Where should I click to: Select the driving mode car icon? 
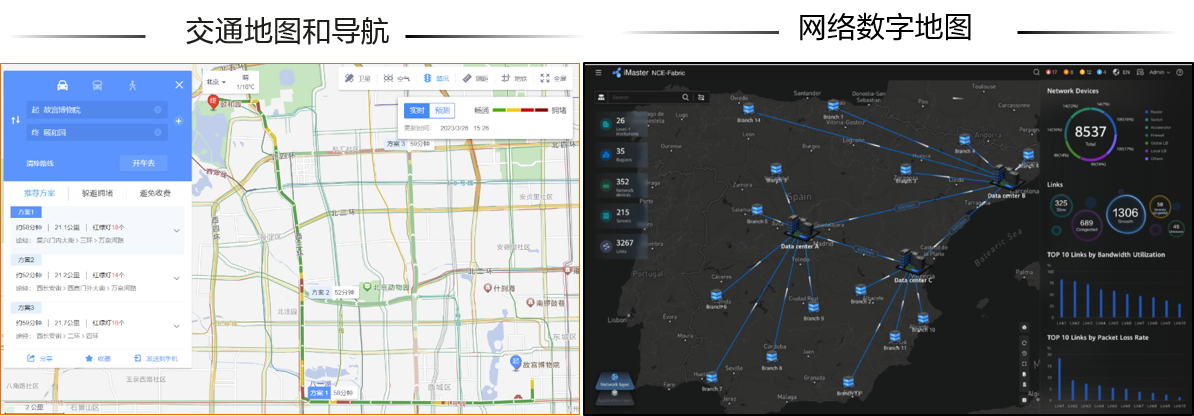pos(62,85)
